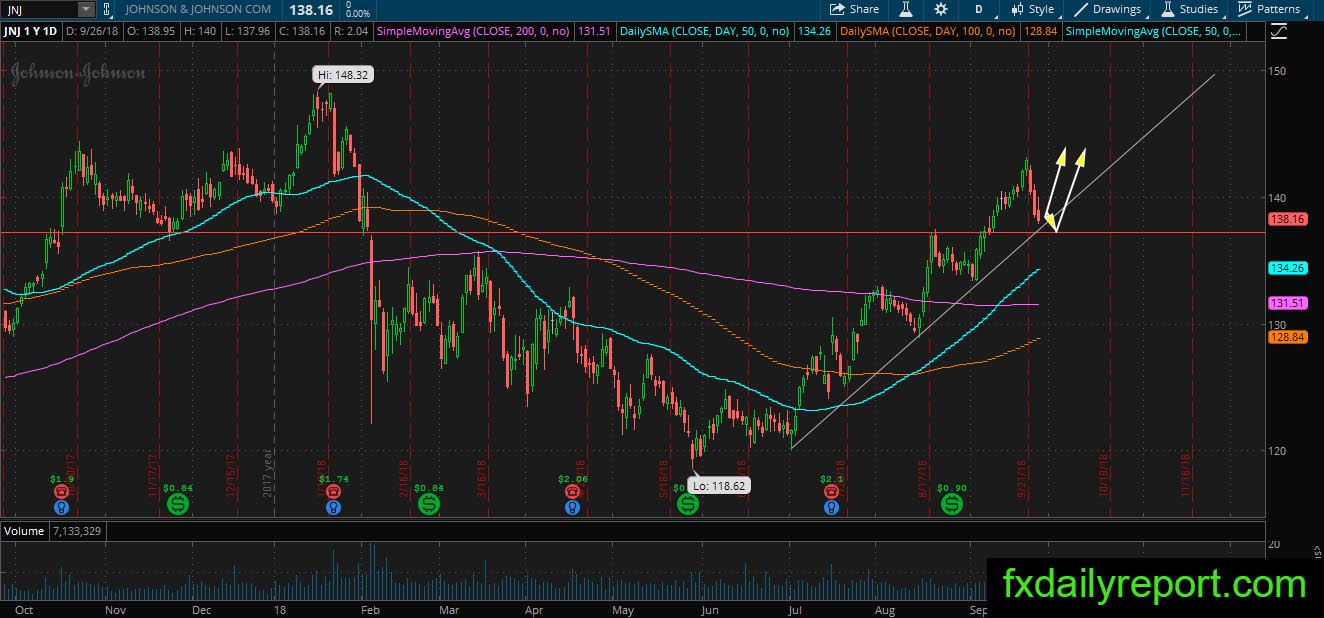Click the JNJ 1 Y 1D timeframe label
The image size is (1324, 618).
[x=30, y=32]
